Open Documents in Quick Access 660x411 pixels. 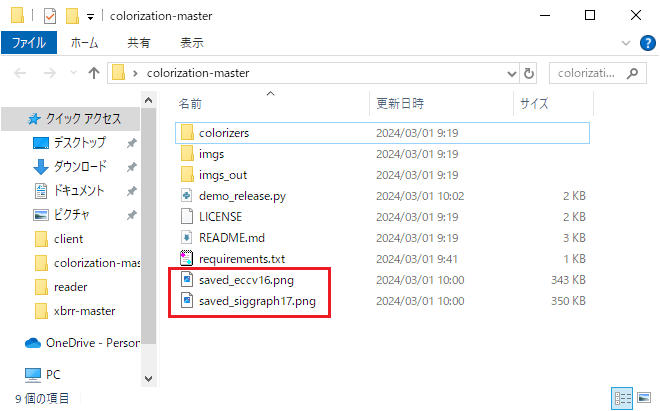pos(79,191)
